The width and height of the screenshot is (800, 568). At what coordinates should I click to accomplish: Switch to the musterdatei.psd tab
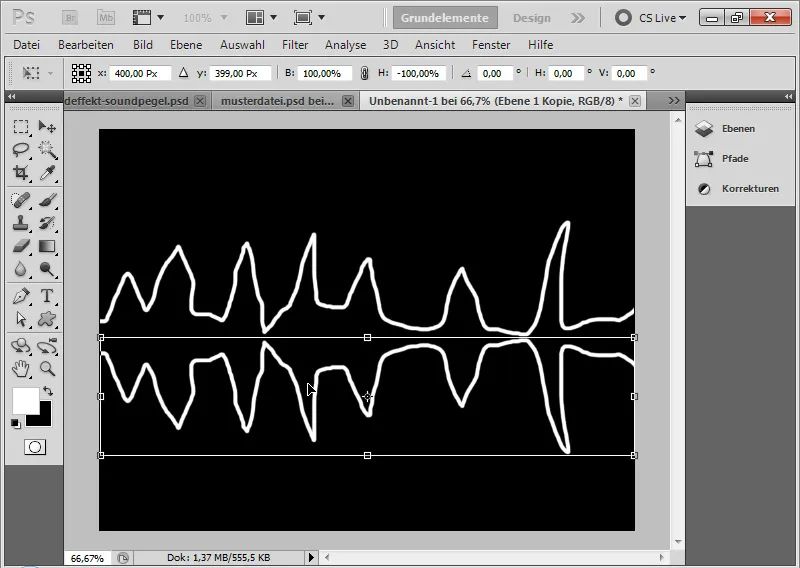pyautogui.click(x=277, y=101)
